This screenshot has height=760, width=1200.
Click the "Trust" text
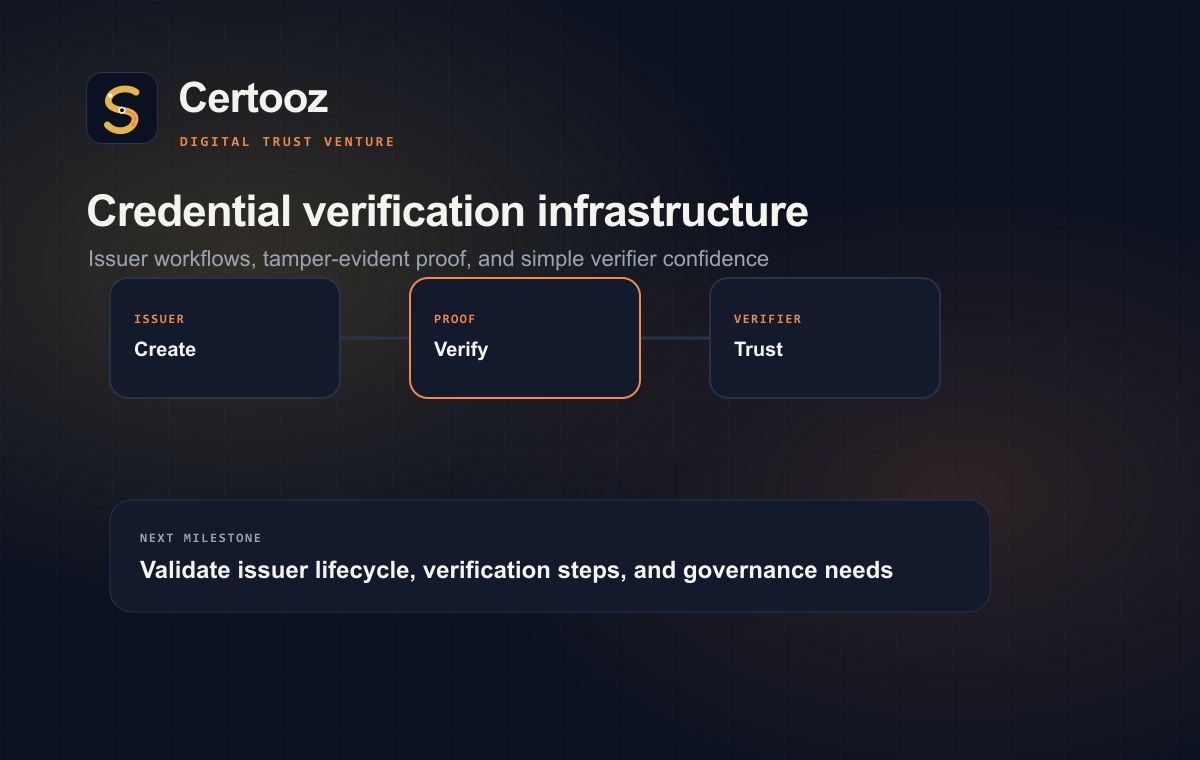click(x=758, y=349)
